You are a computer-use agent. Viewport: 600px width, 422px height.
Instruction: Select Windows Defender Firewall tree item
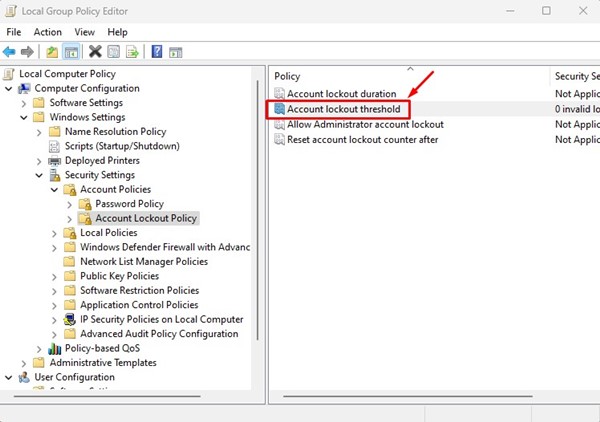[x=164, y=248]
